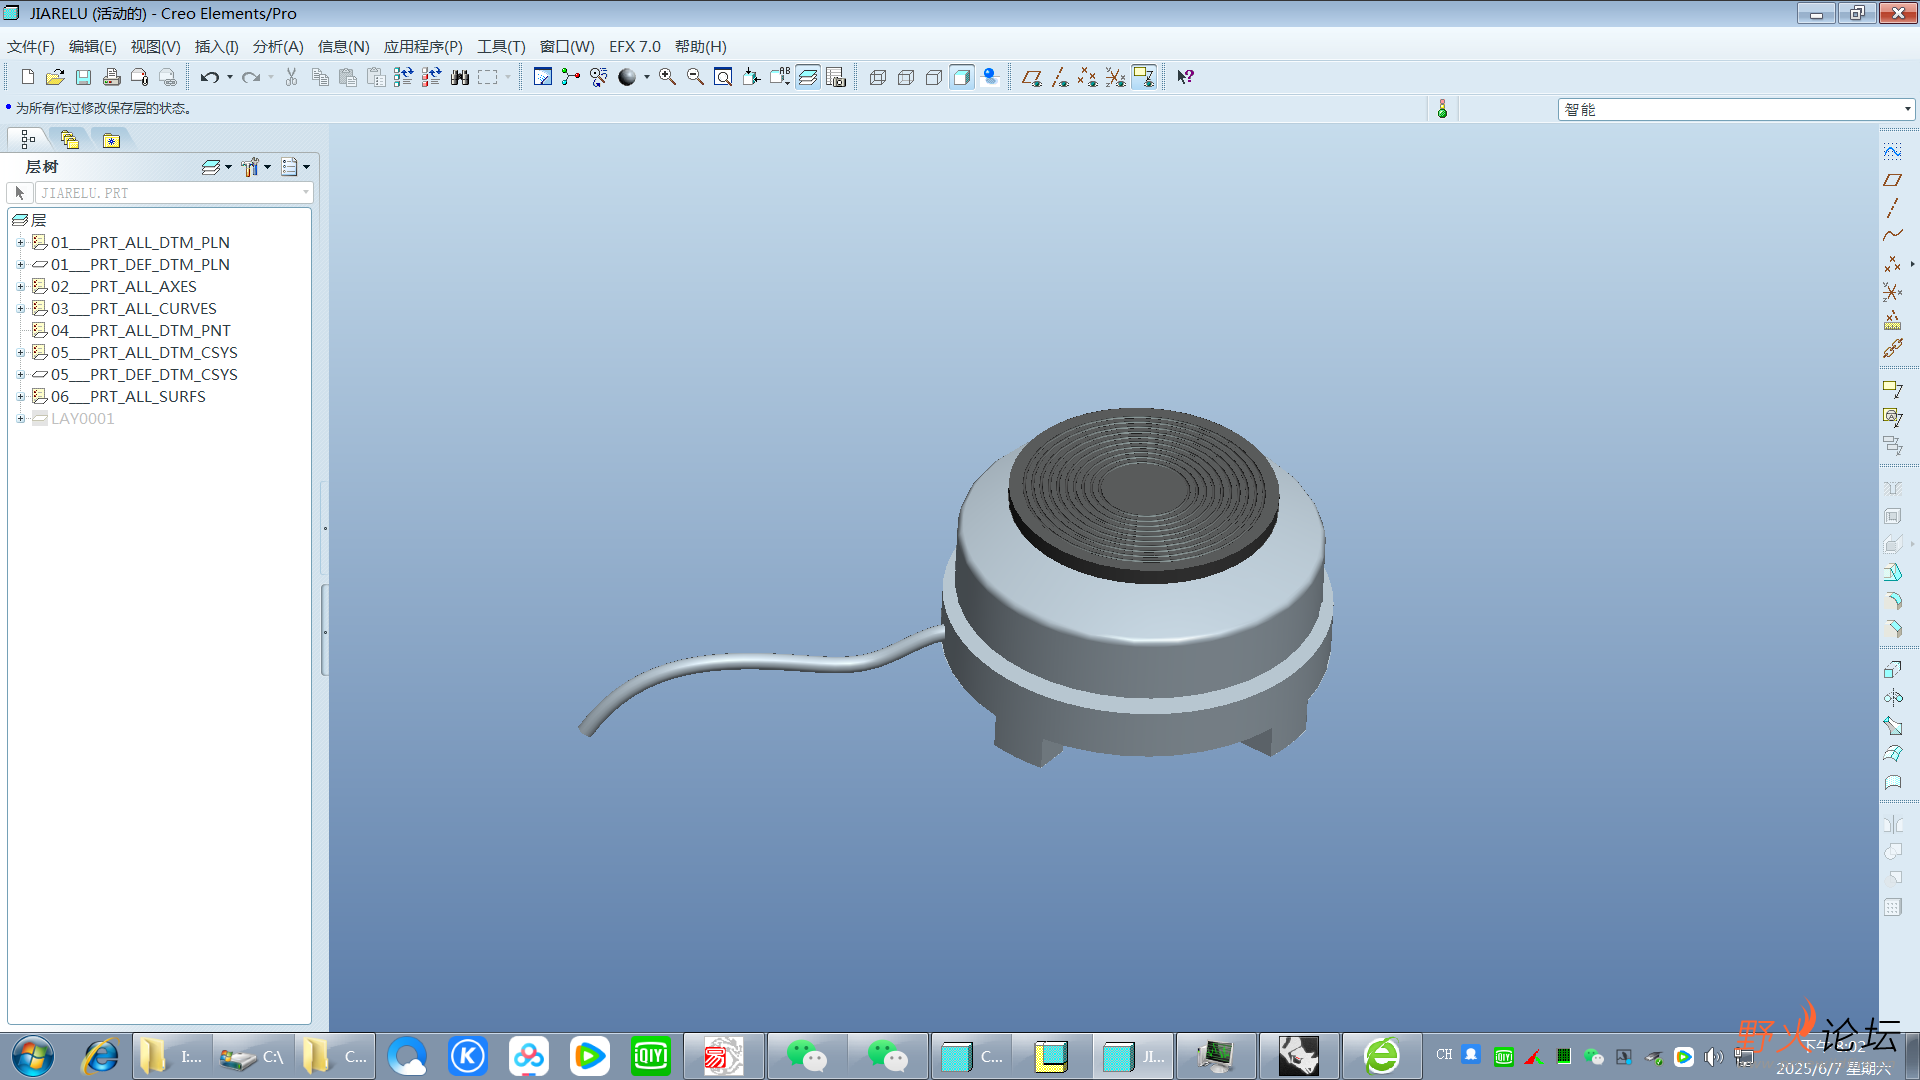Screen dimensions: 1920x1080
Task: Undo the last operation
Action: (209, 77)
